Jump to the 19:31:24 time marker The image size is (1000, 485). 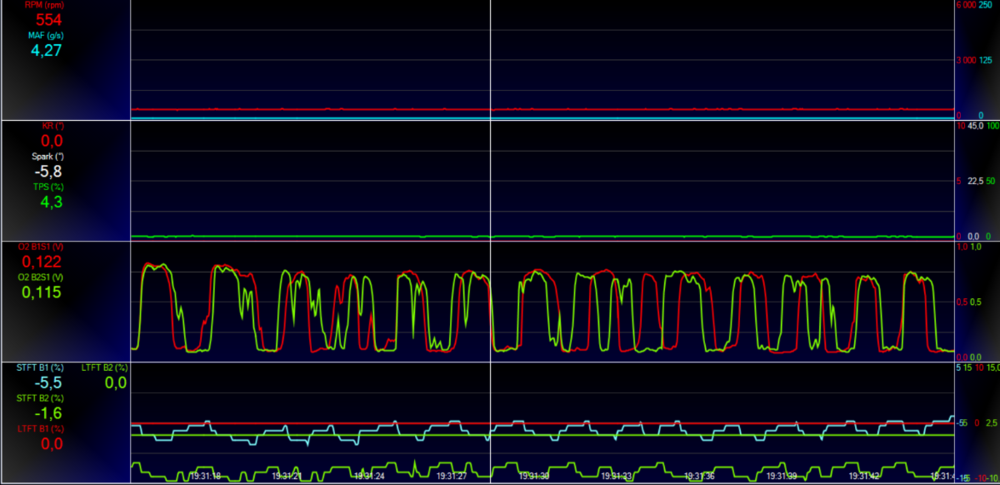click(x=368, y=476)
